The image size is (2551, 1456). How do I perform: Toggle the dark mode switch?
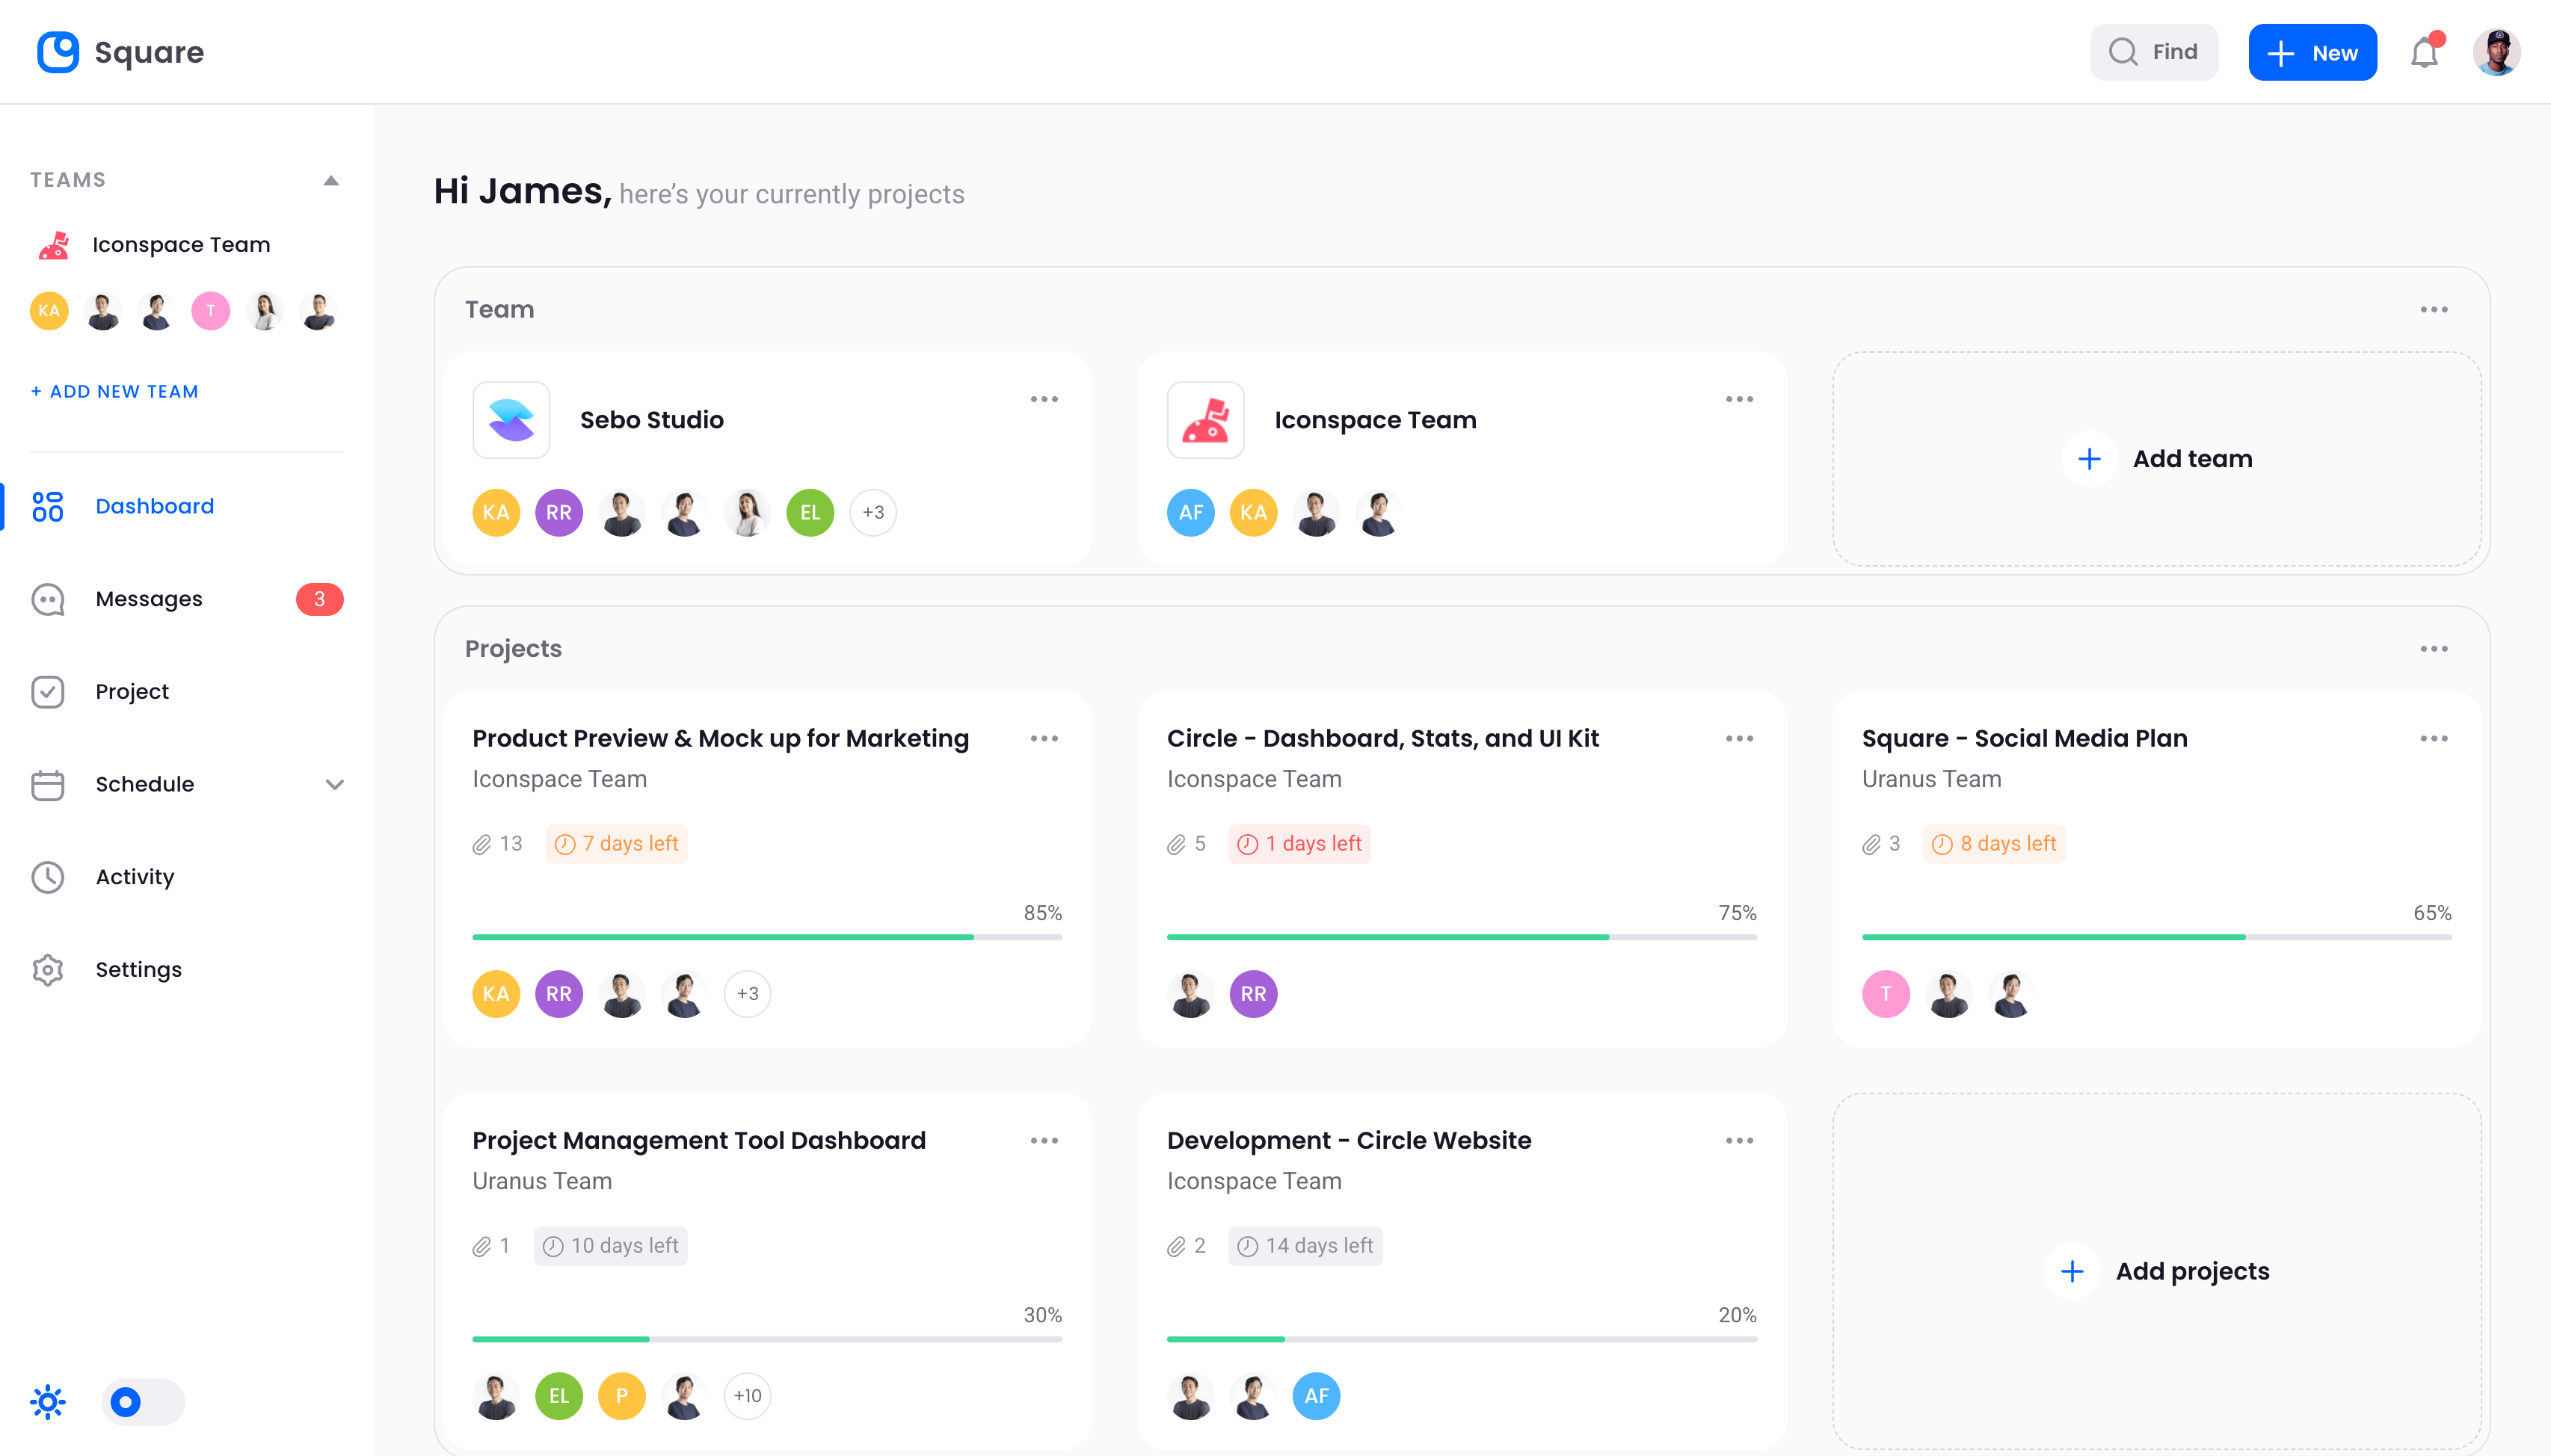point(143,1402)
